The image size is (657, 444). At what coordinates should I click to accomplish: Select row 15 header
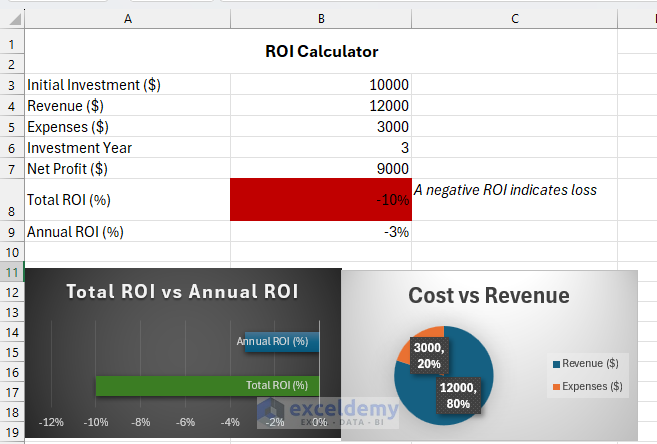coord(12,352)
